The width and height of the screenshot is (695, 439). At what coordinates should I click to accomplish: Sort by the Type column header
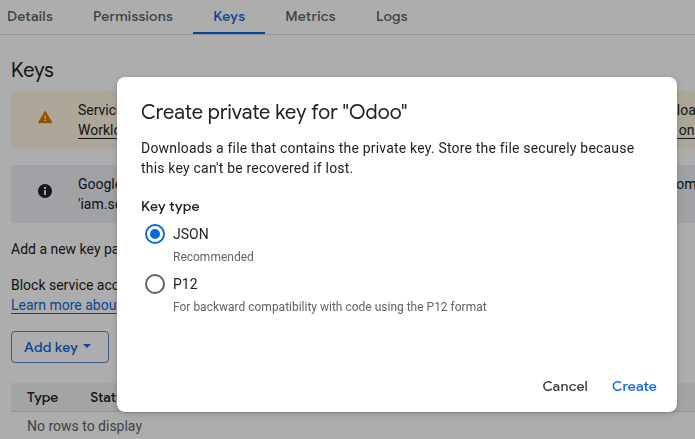pos(43,397)
